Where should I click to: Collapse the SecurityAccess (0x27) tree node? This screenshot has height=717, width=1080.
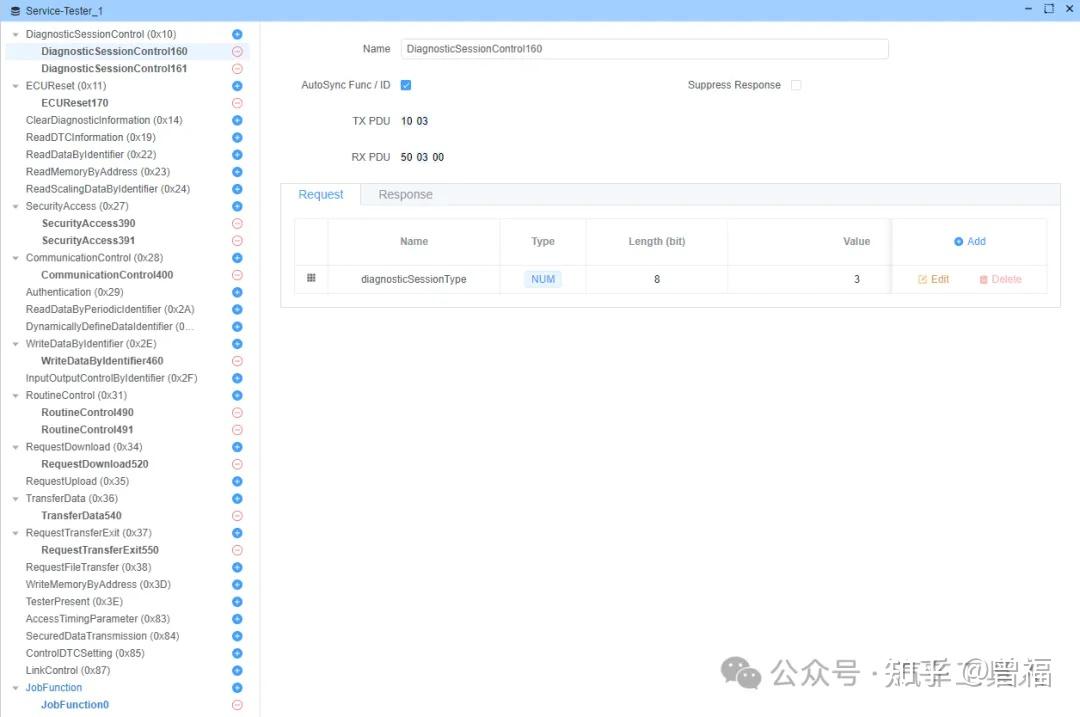[14, 205]
